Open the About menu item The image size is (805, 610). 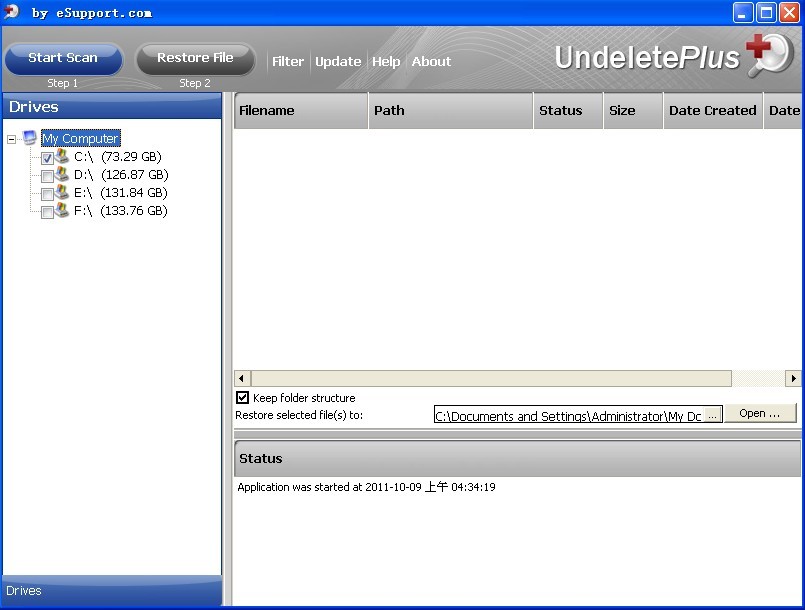pyautogui.click(x=431, y=61)
